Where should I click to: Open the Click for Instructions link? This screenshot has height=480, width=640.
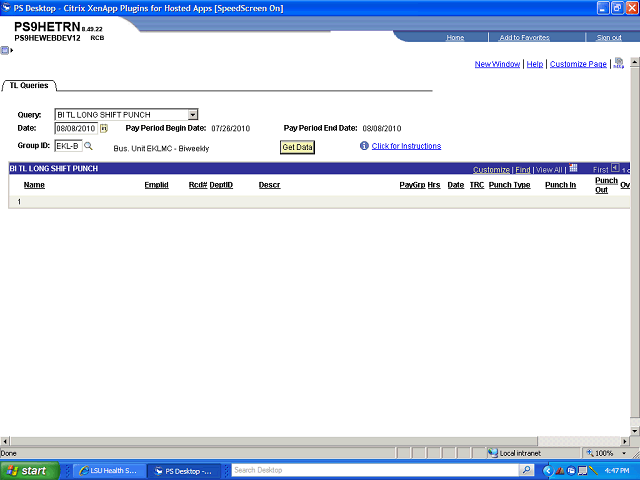coord(406,146)
